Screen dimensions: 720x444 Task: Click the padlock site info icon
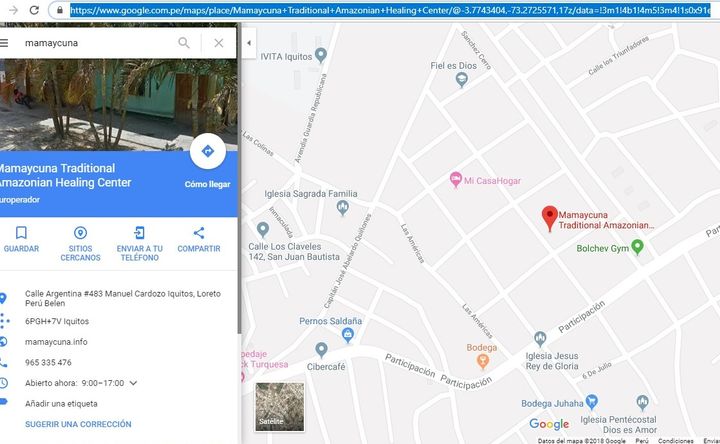click(60, 10)
